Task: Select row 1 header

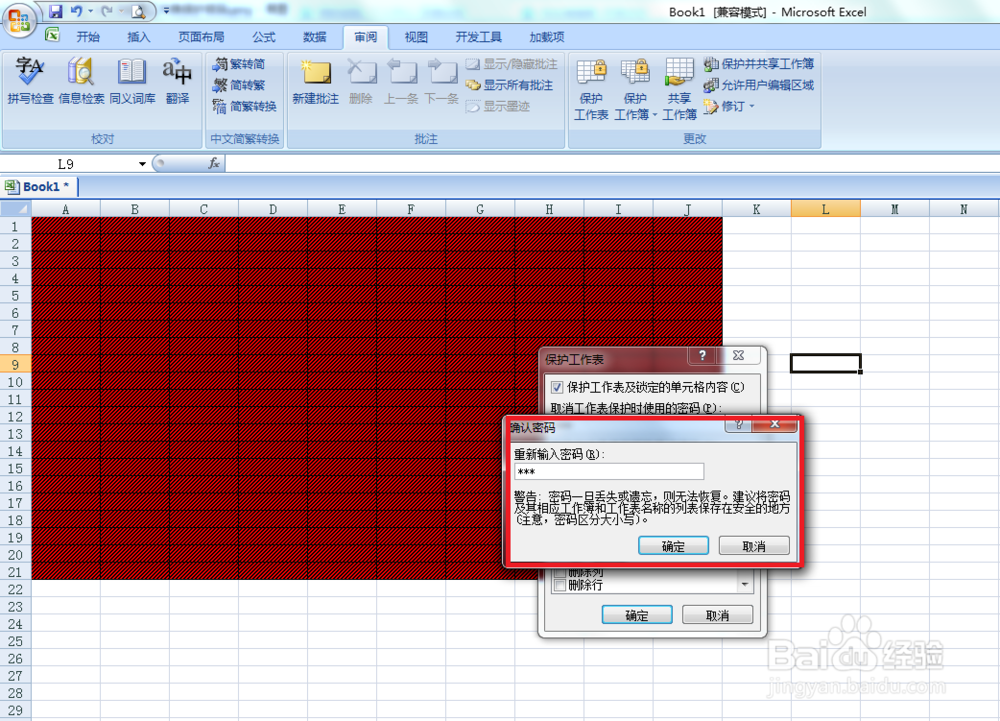Action: pyautogui.click(x=15, y=226)
